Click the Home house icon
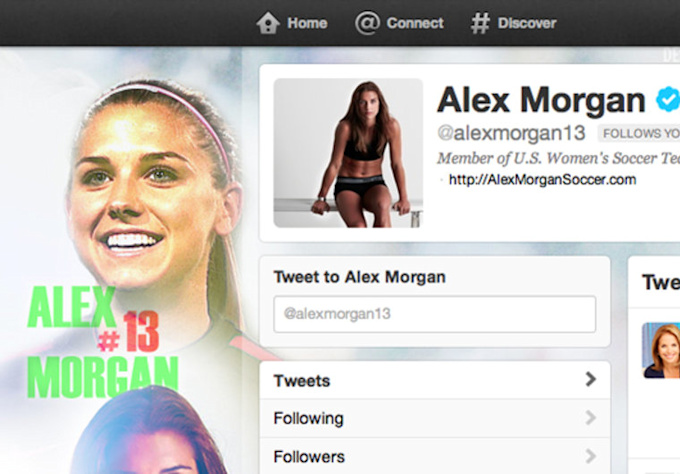Image resolution: width=680 pixels, height=474 pixels. [268, 23]
